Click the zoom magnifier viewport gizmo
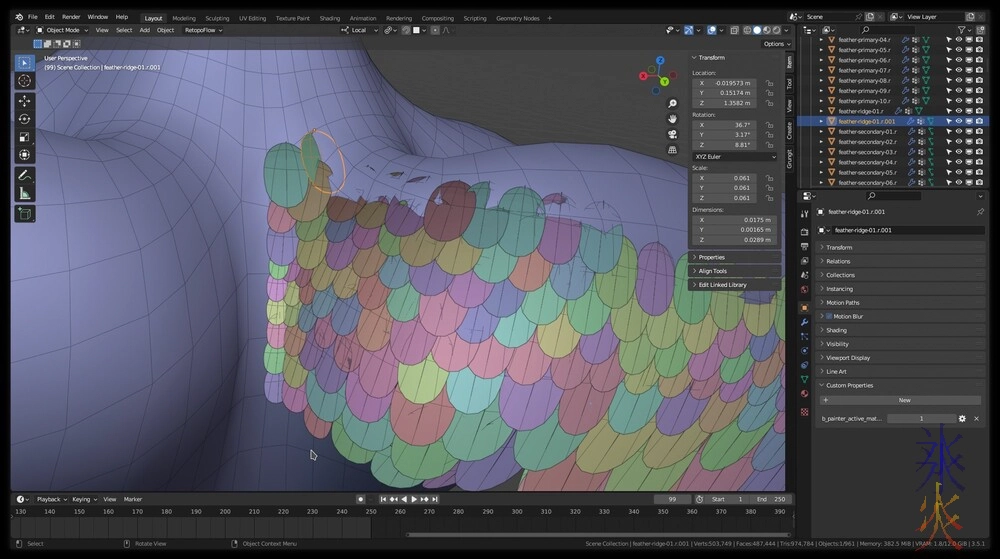The height and width of the screenshot is (559, 1000). (672, 104)
